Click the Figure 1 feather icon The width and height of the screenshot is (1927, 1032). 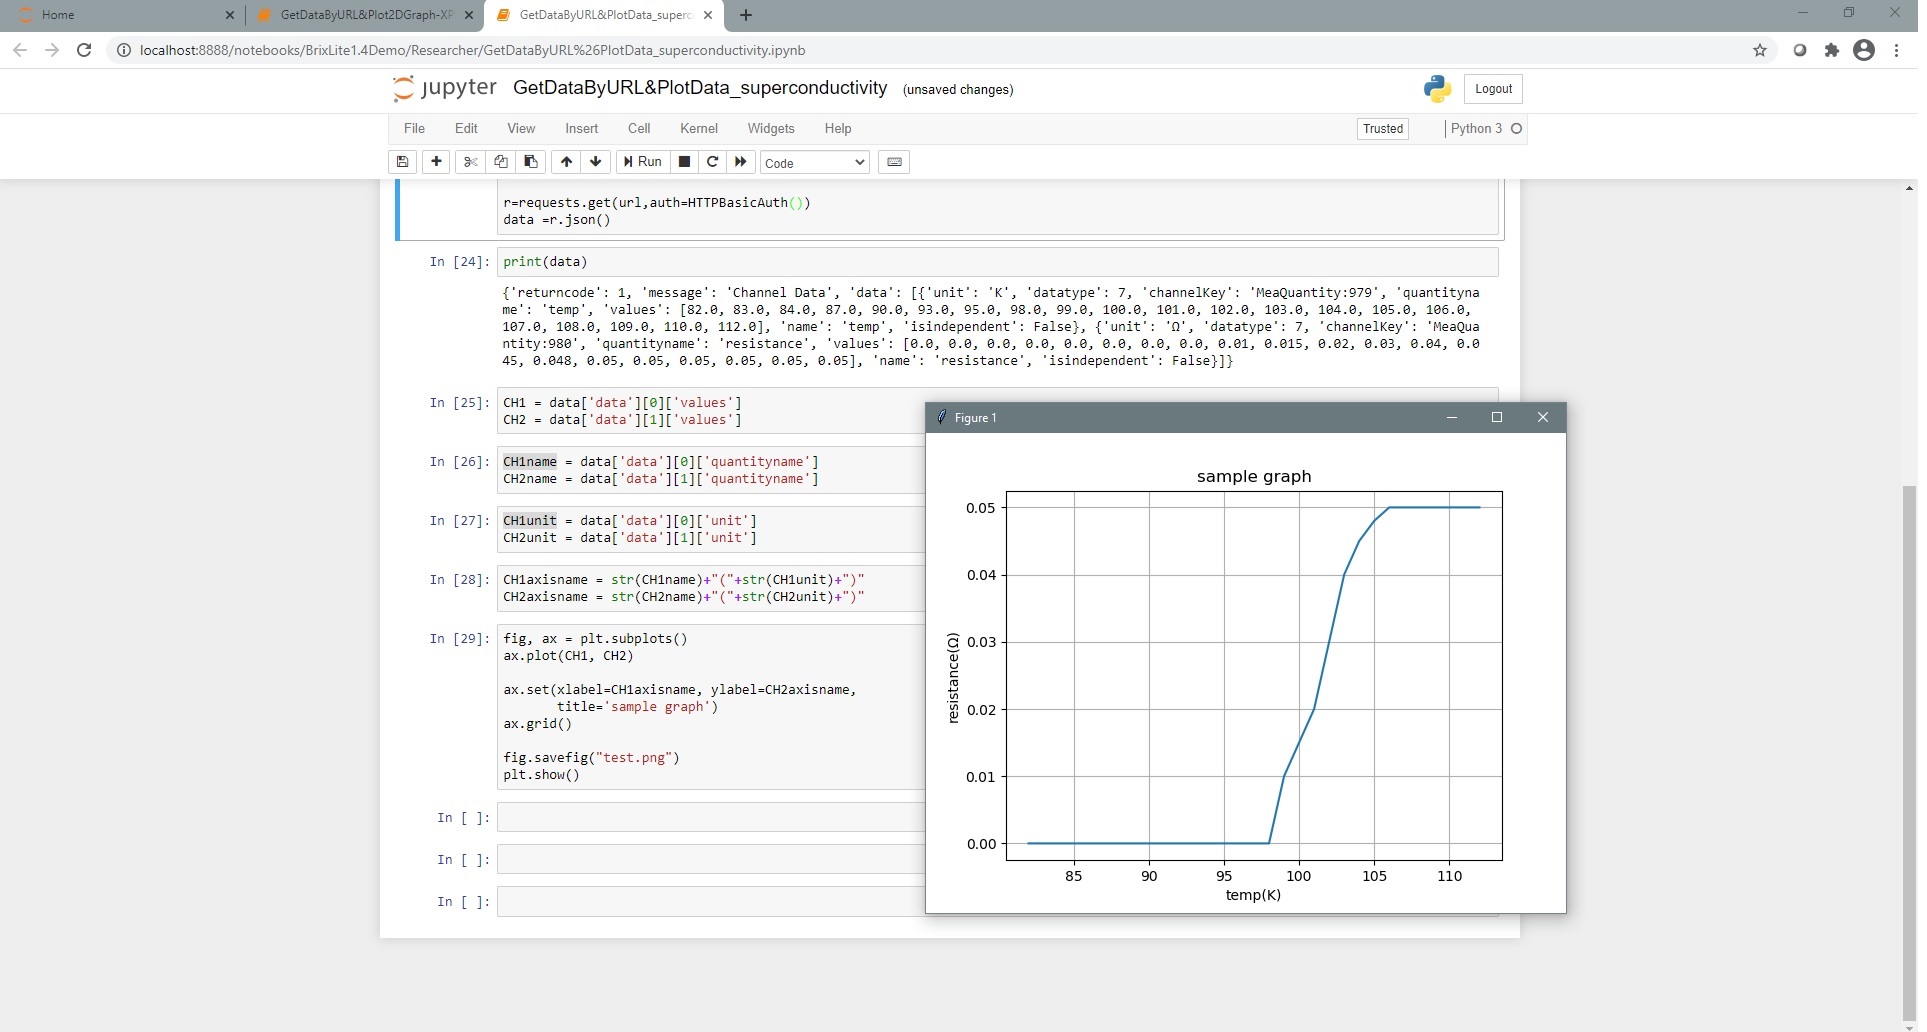[x=941, y=417]
